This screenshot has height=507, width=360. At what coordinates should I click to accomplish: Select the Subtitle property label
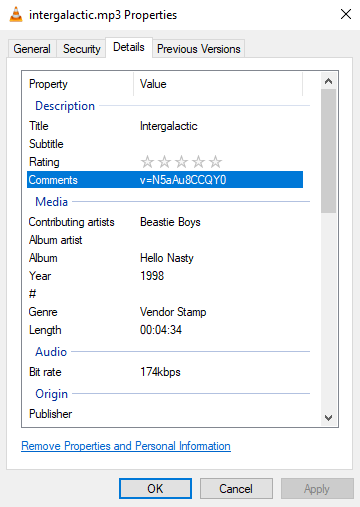[46, 144]
